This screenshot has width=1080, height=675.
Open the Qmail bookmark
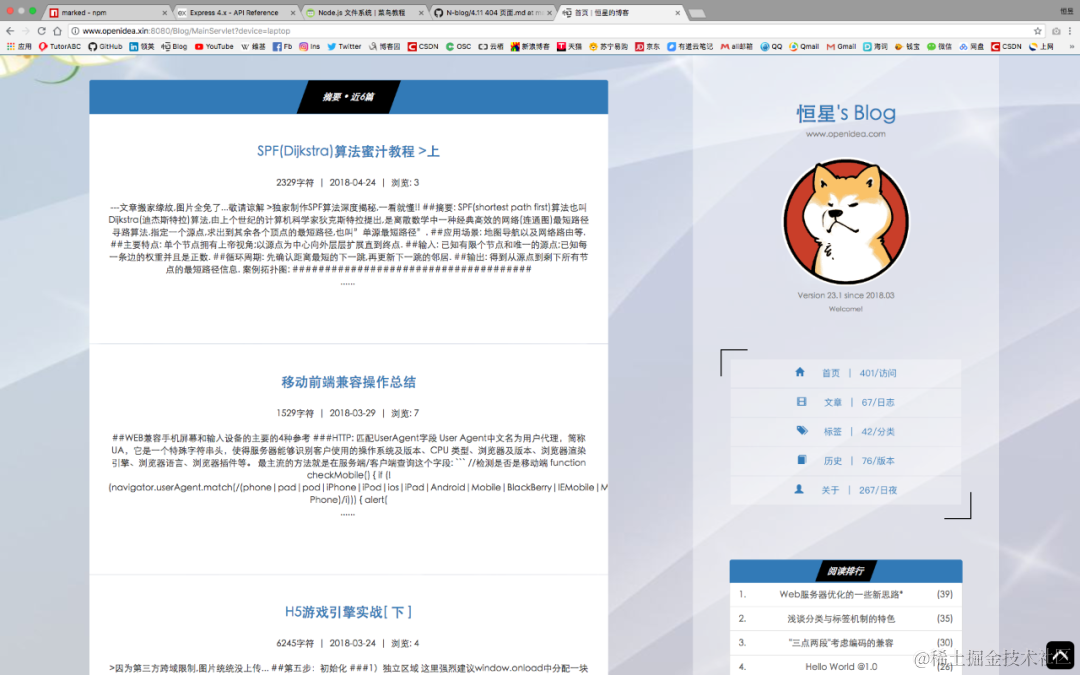click(x=804, y=47)
